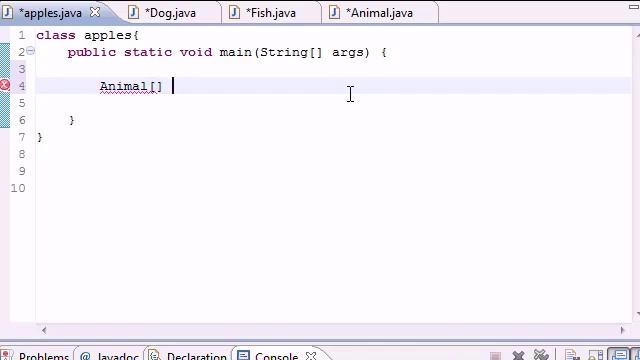Minimize the editor area
640x360 pixels.
point(633,7)
